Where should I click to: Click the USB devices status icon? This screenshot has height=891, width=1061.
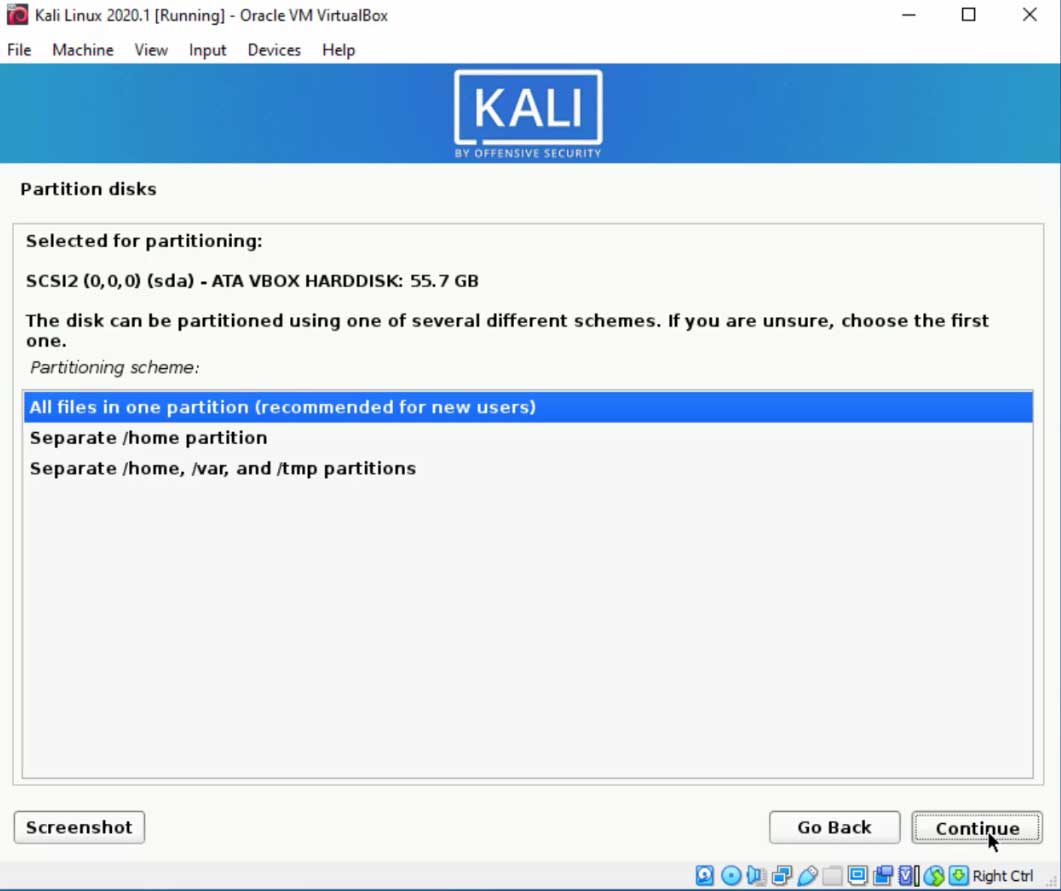click(807, 875)
